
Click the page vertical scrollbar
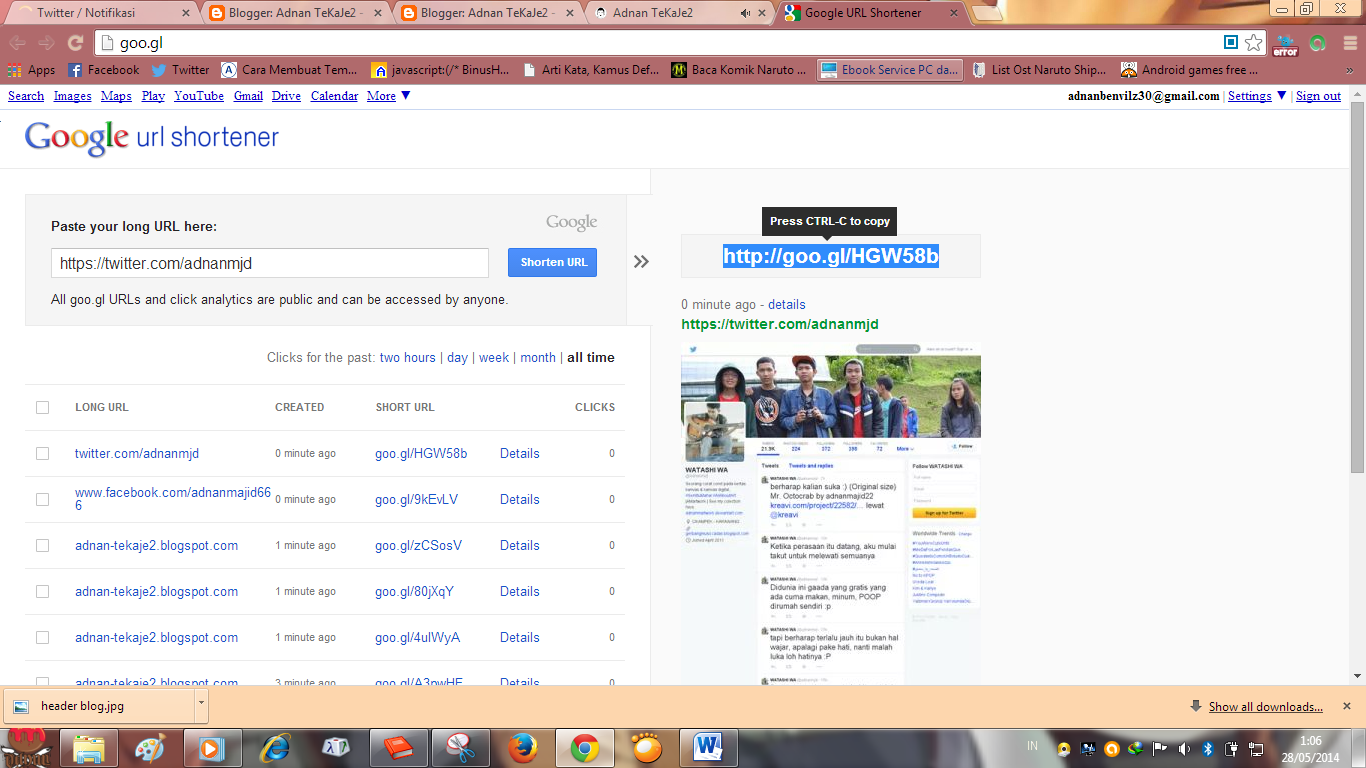(x=1357, y=285)
